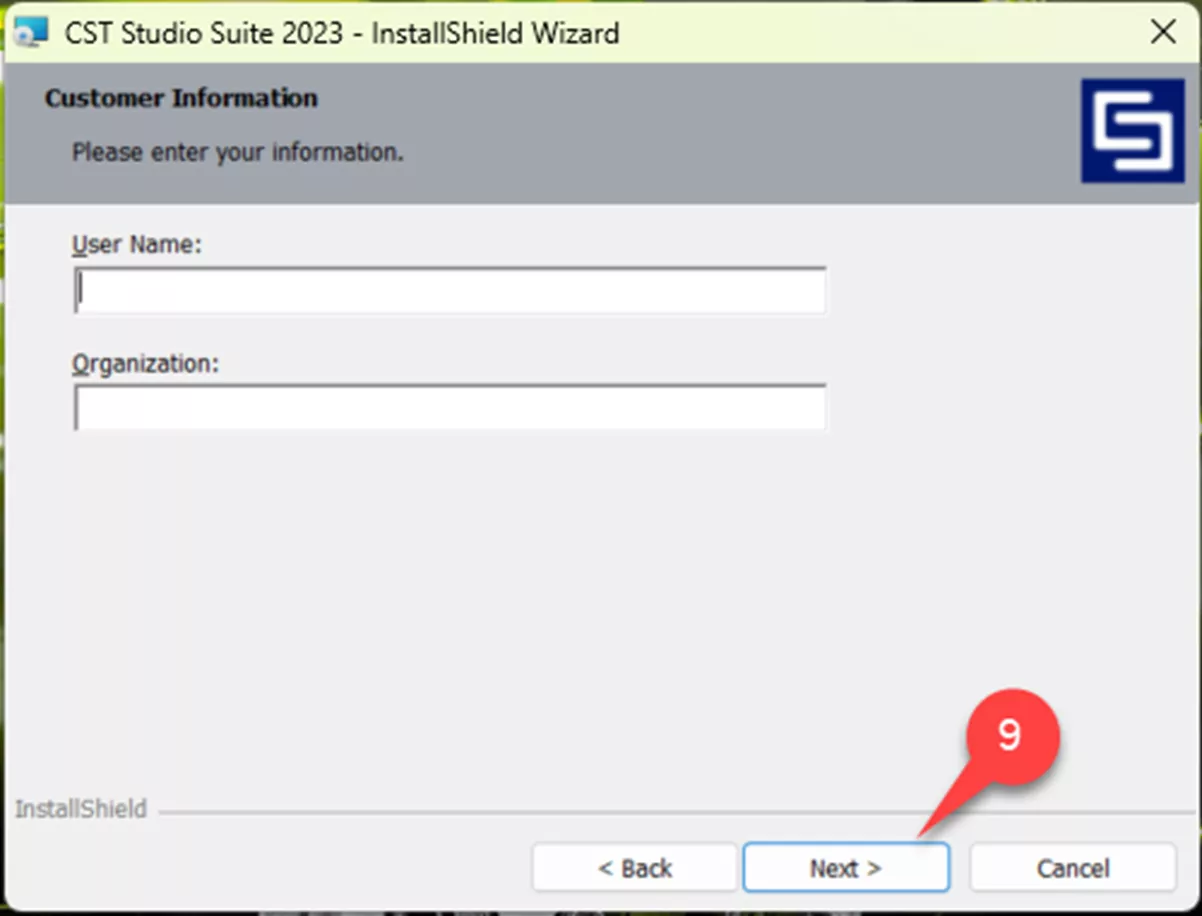Screen dimensions: 1202x916
Task: Click the Back button to return
Action: (x=634, y=868)
